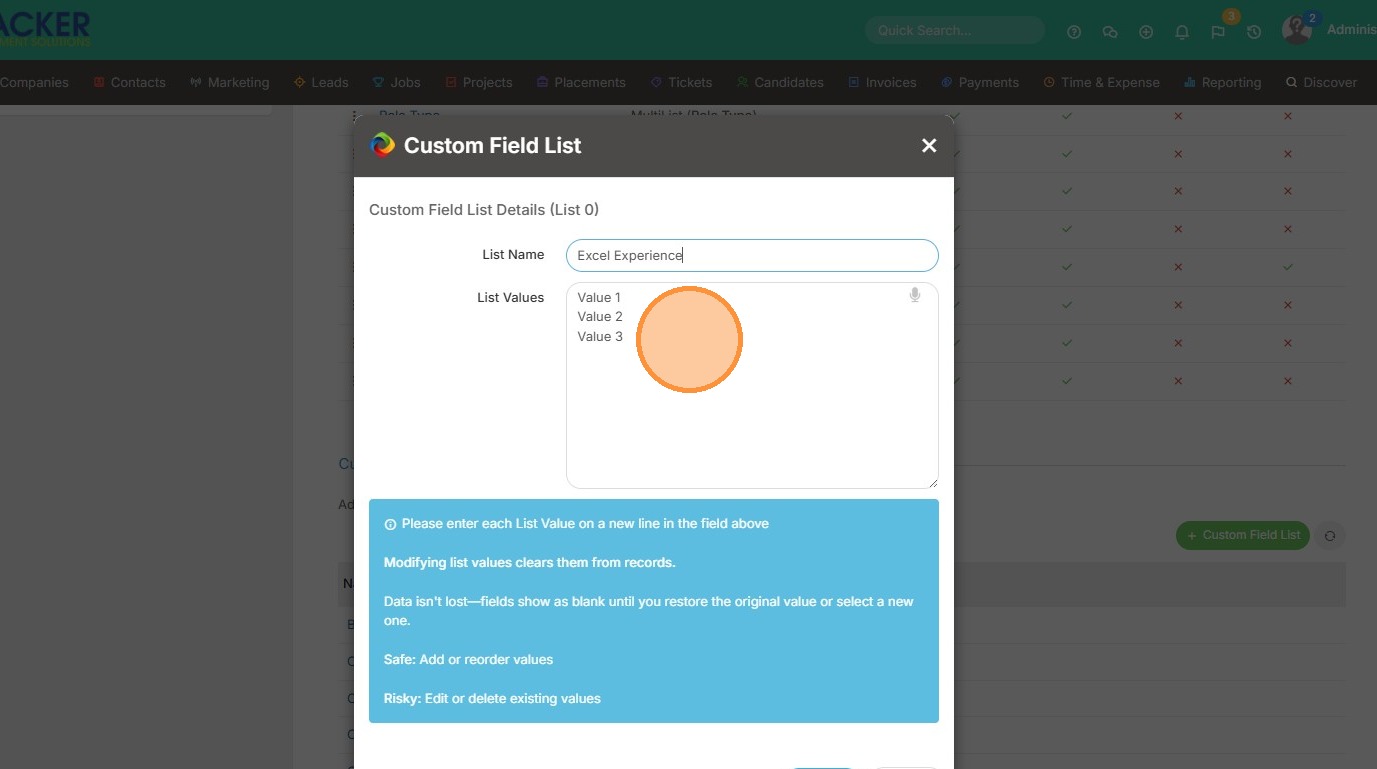Click the List Name input field

click(751, 255)
